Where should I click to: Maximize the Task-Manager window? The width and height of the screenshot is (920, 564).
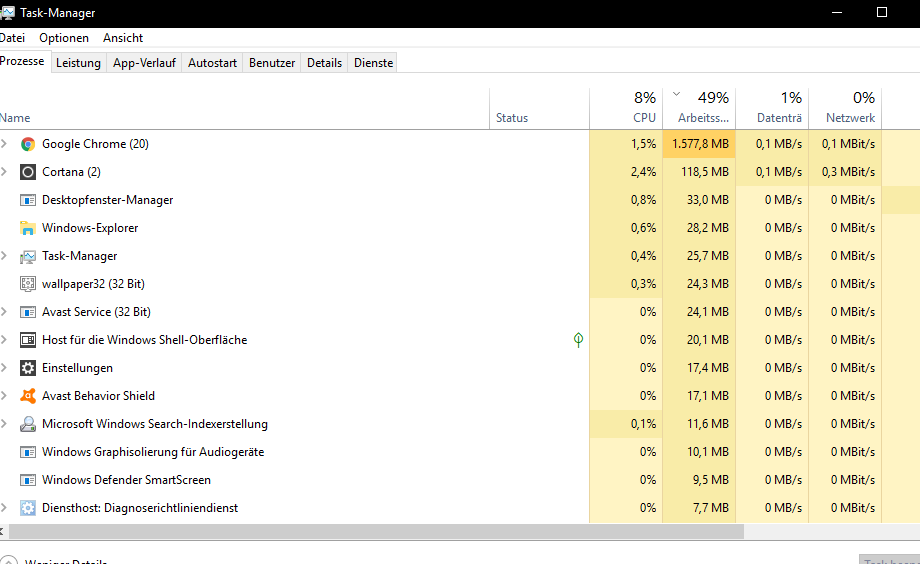(x=881, y=12)
